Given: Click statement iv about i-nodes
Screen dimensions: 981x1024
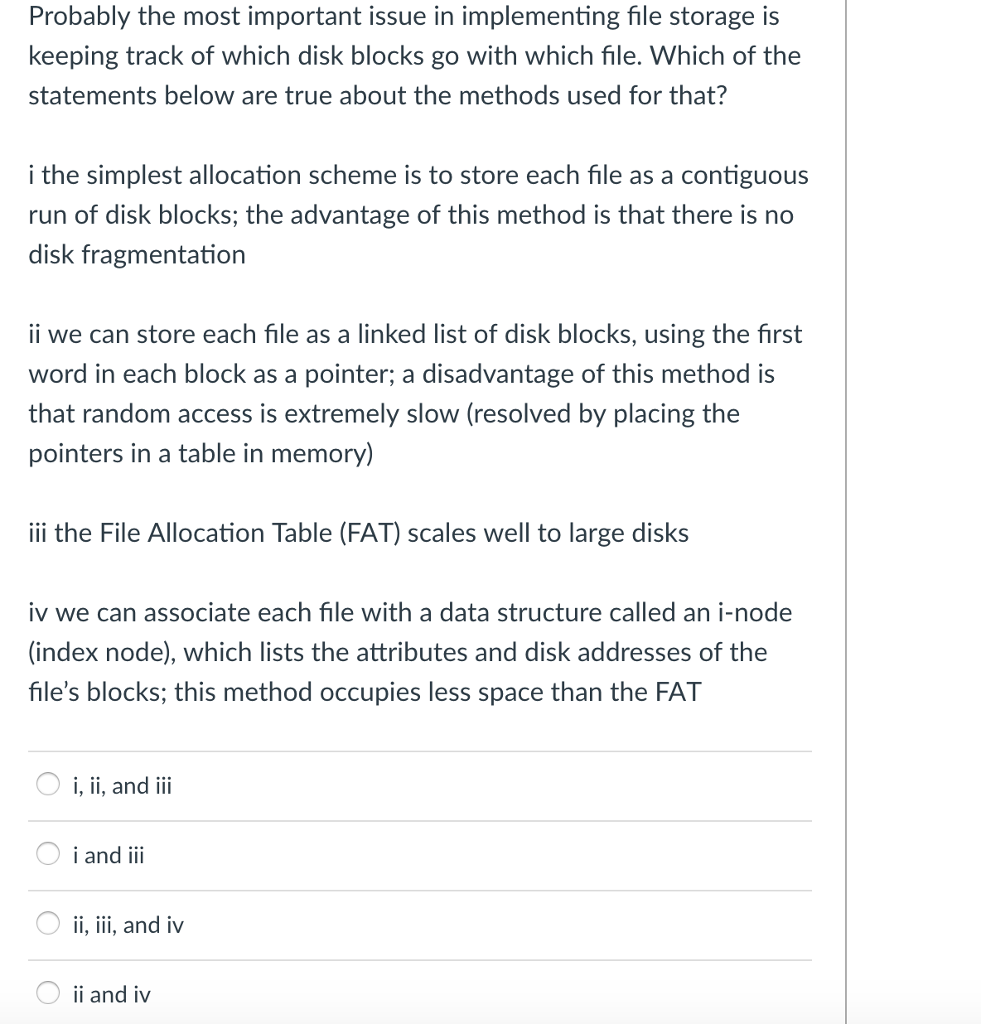Looking at the screenshot, I should coord(410,652).
